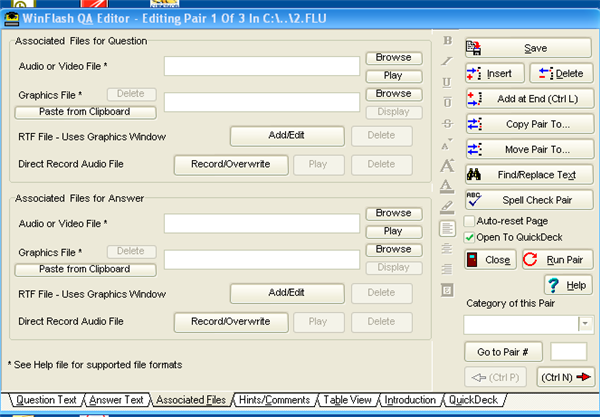This screenshot has width=600, height=417.
Task: Run Spell Check Pair
Action: pyautogui.click(x=530, y=200)
